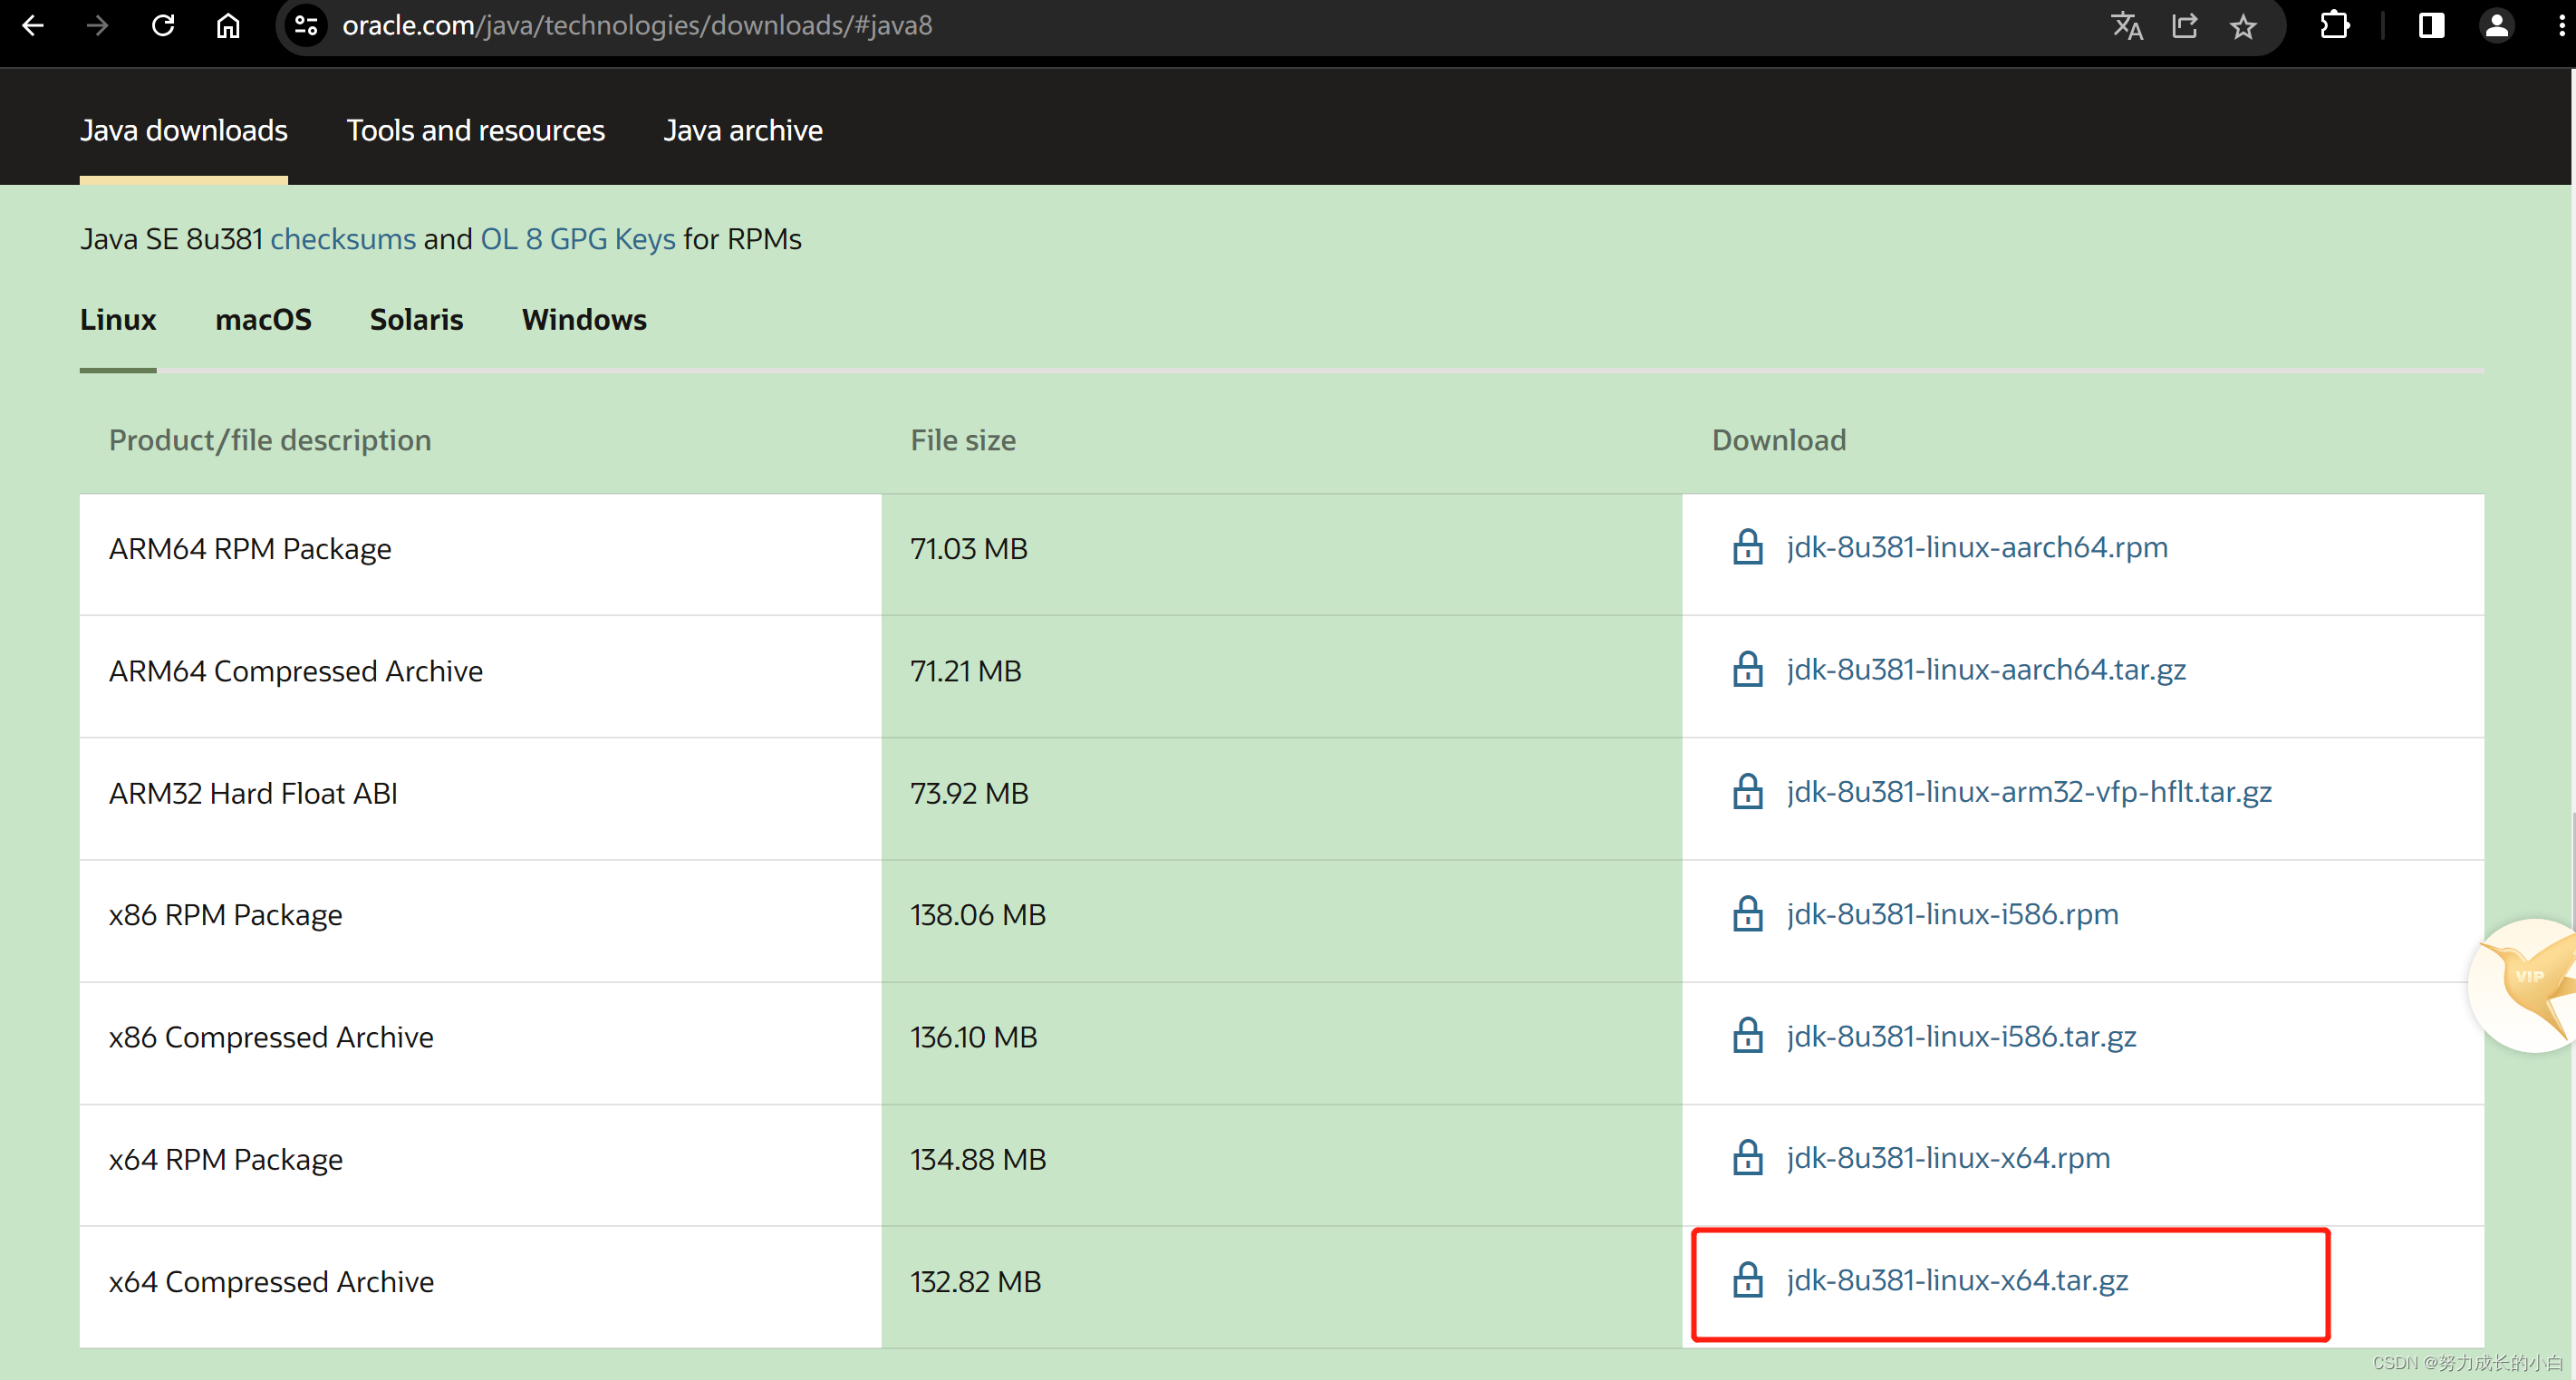Switch to the macOS platform tab
2576x1380 pixels.
(x=263, y=320)
